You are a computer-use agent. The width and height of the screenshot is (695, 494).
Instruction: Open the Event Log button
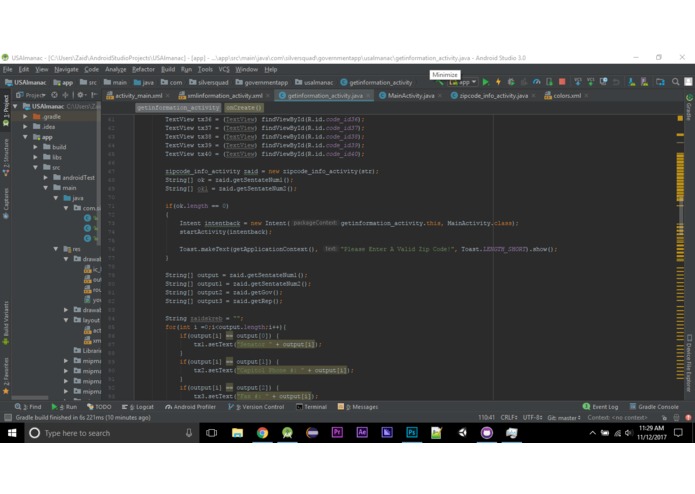click(601, 407)
